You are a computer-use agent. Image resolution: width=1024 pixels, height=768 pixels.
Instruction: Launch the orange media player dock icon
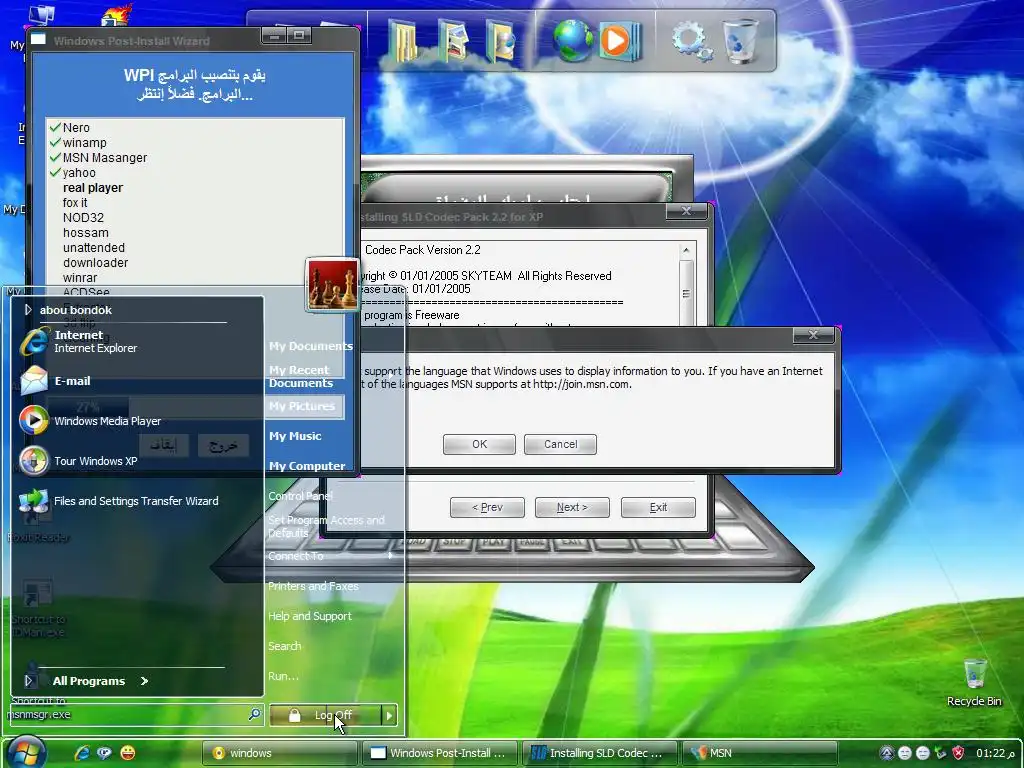click(619, 40)
